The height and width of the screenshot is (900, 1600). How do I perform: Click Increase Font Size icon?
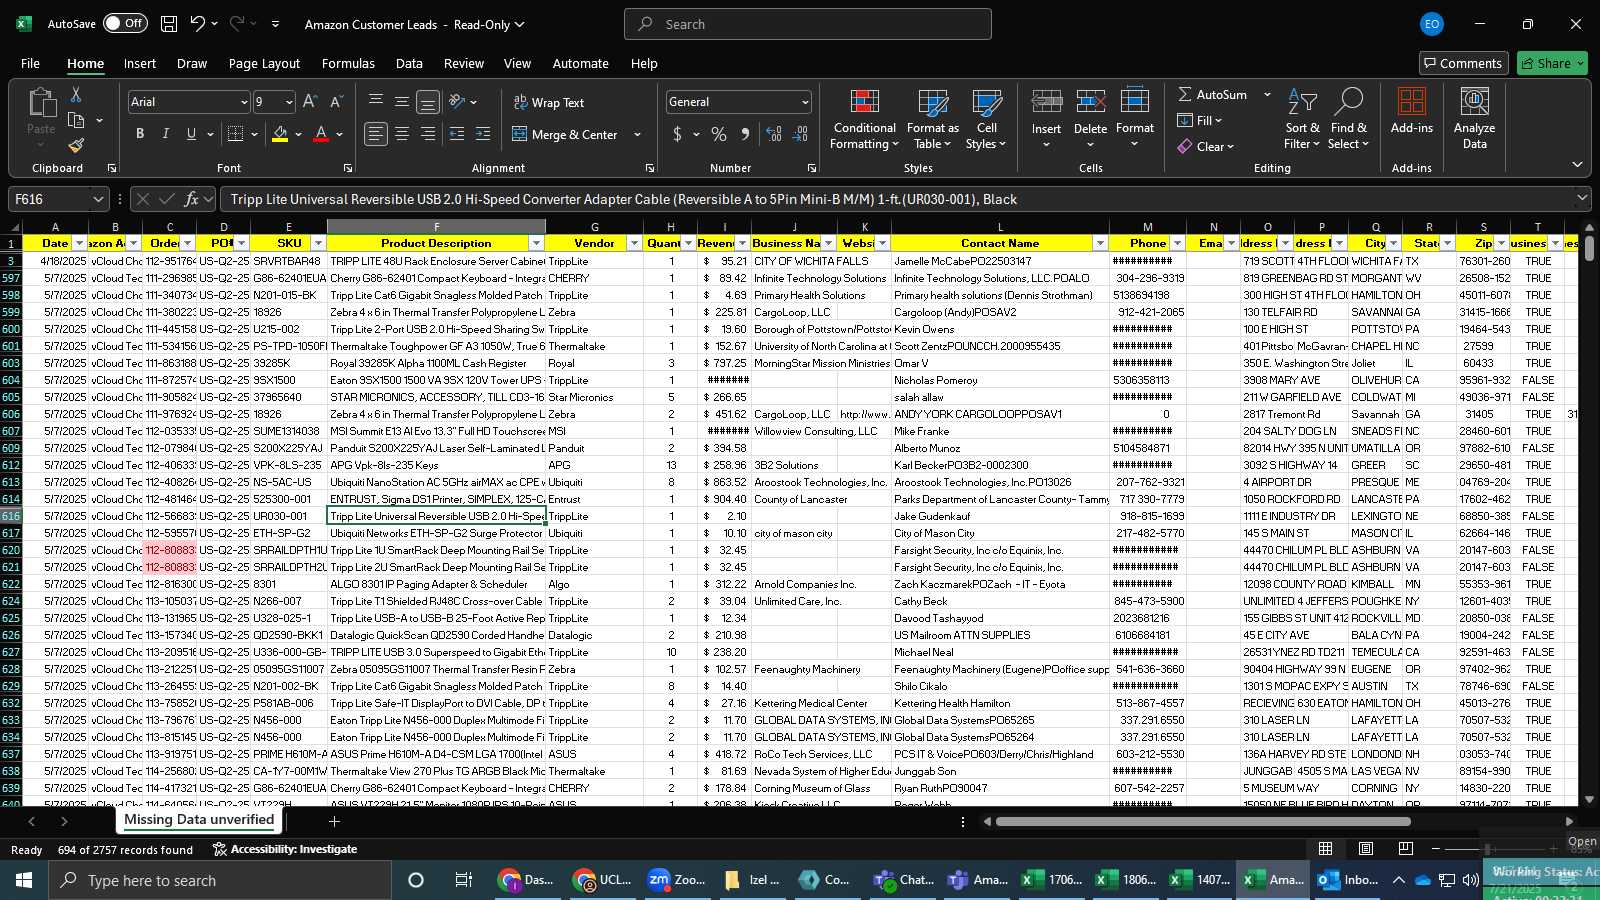310,102
